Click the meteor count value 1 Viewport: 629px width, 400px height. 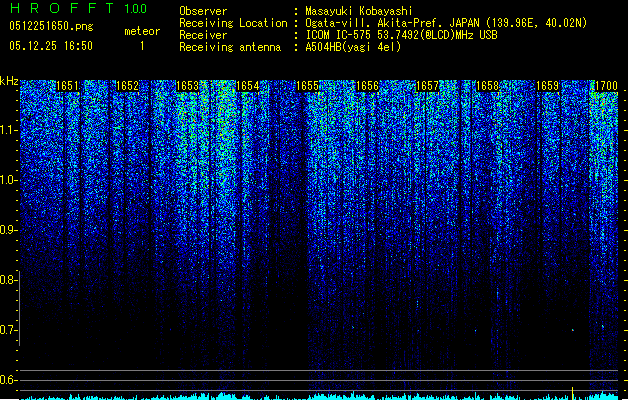point(142,46)
